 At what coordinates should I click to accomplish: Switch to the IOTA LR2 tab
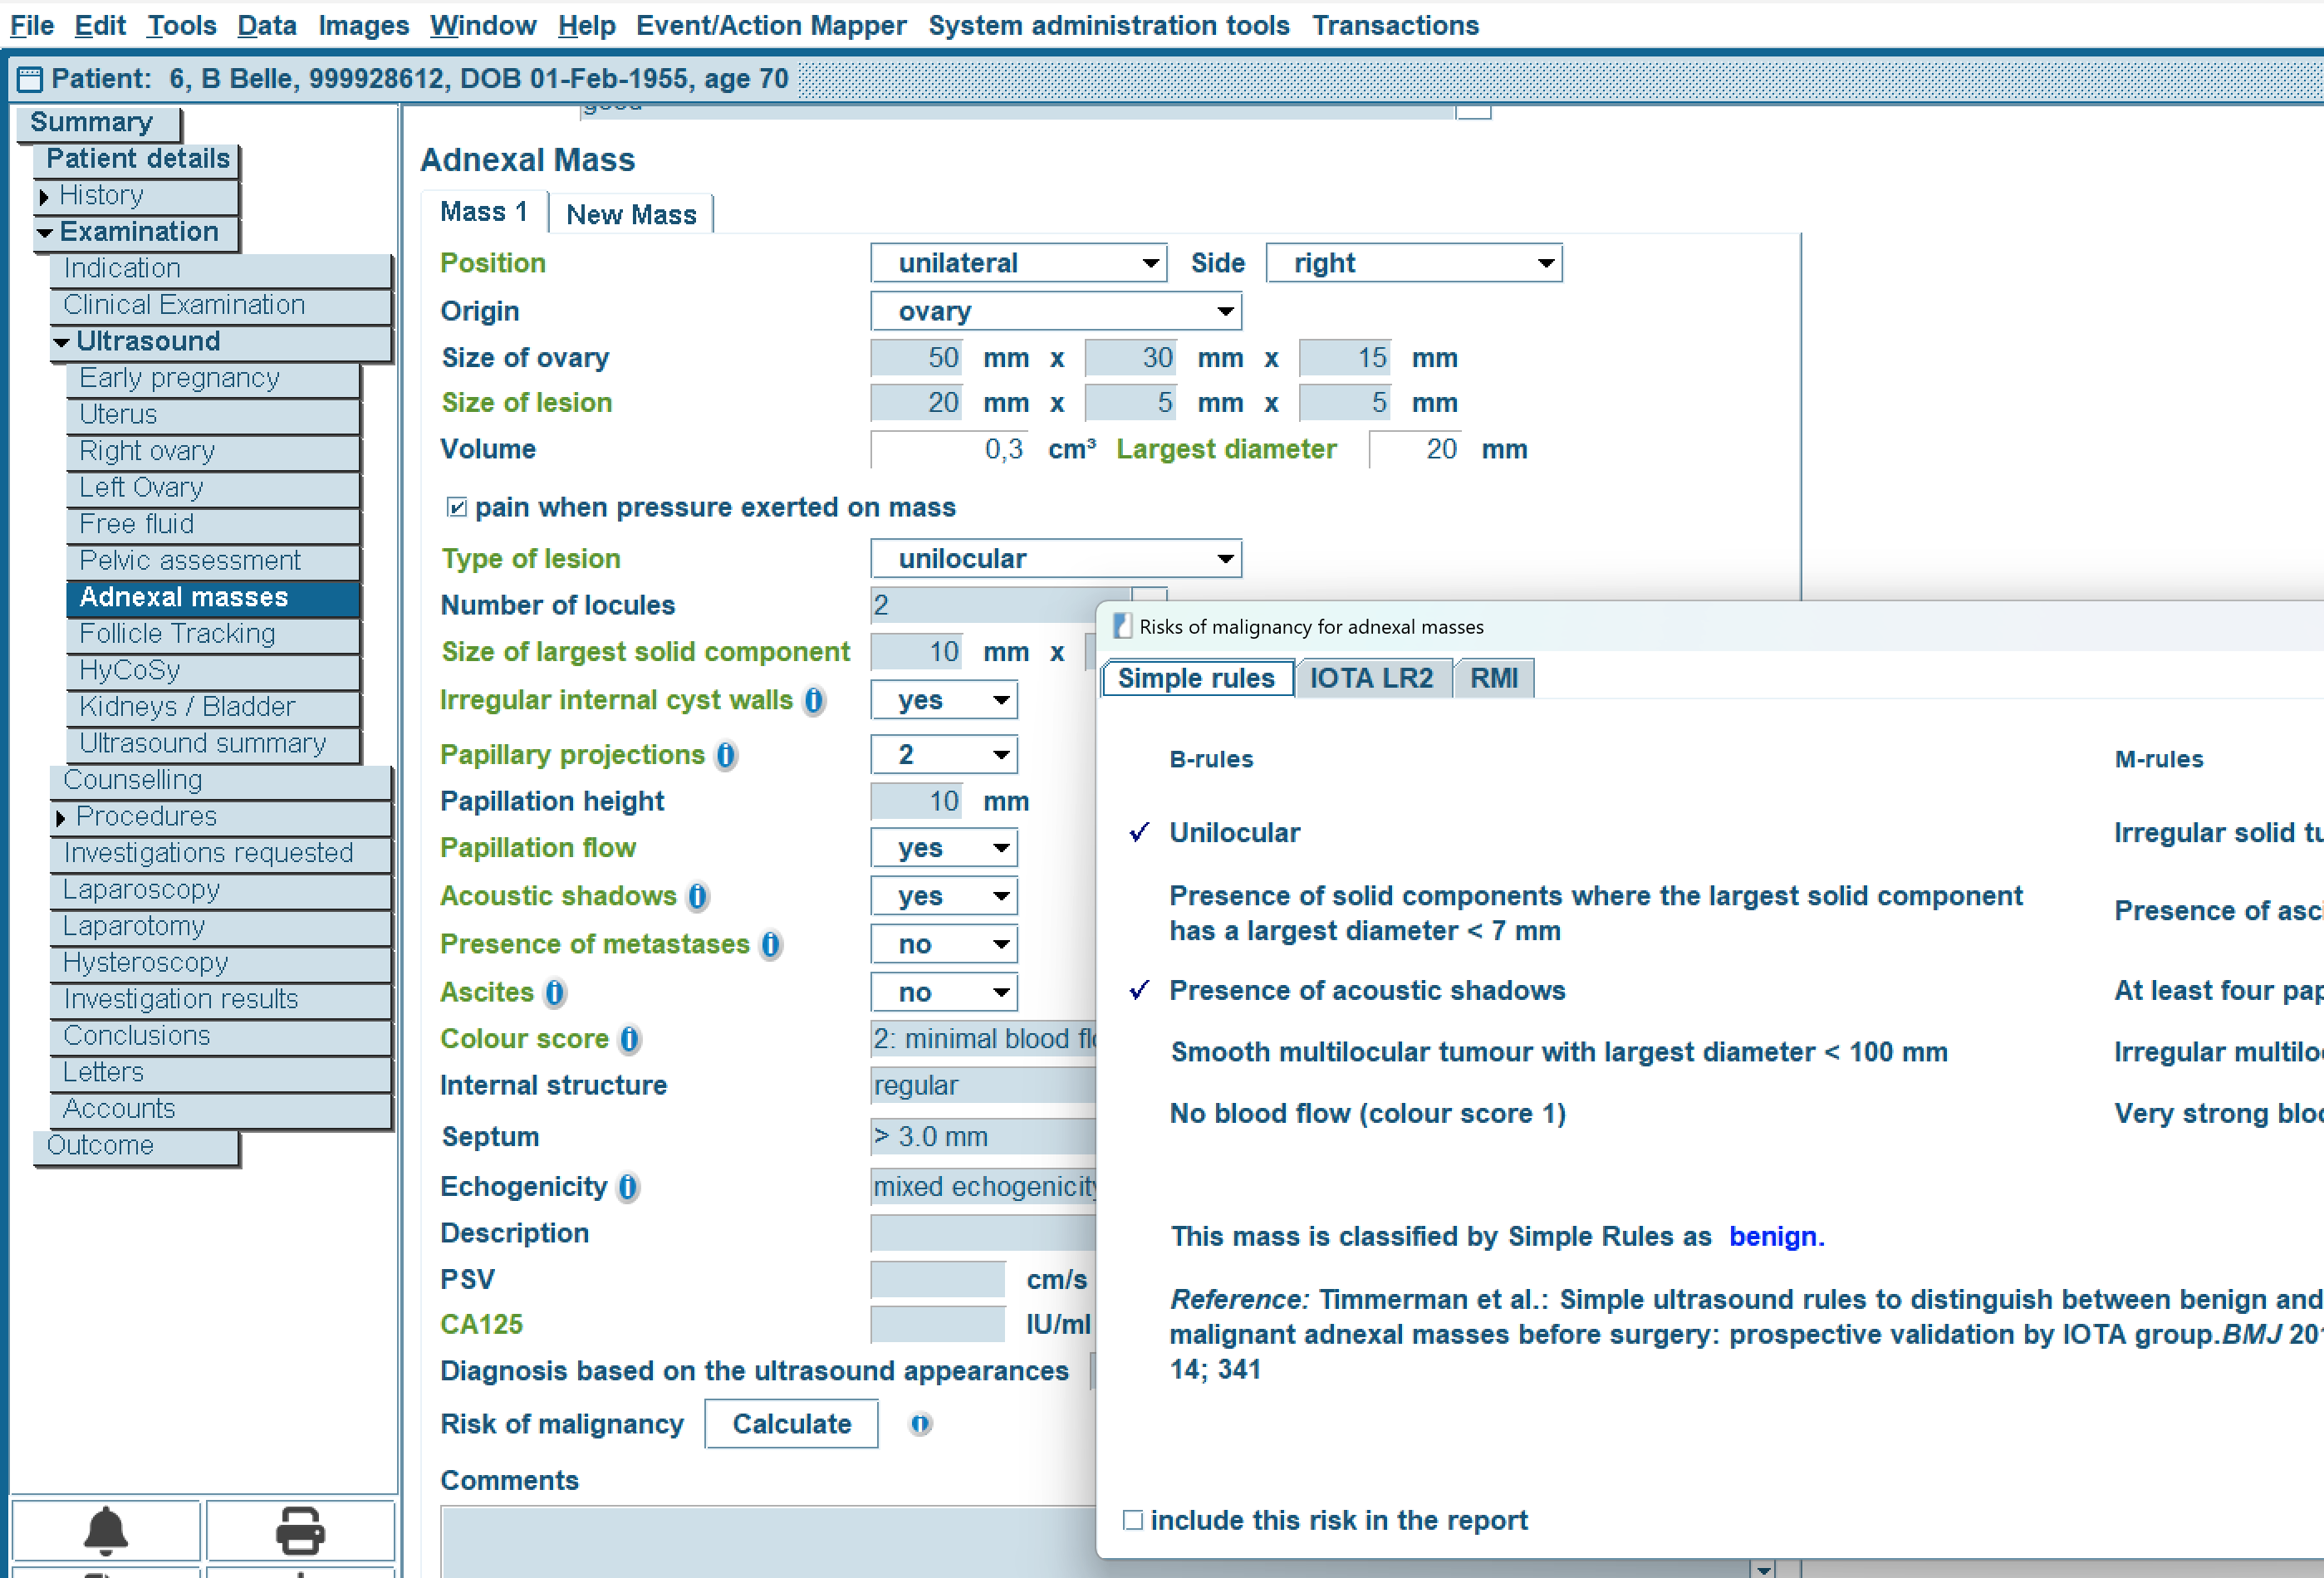(x=1371, y=678)
